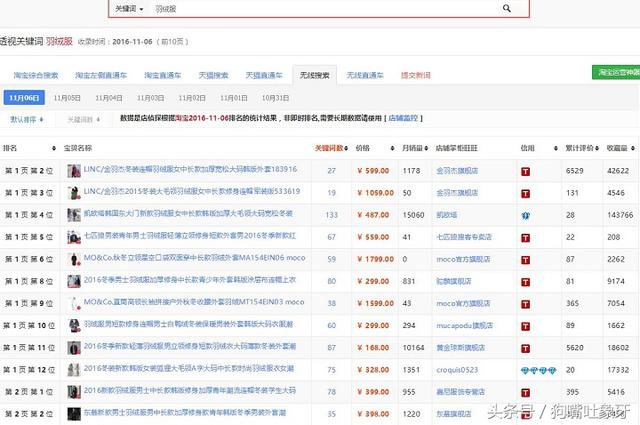The height and width of the screenshot is (425, 640).
Task: Click Tmall T badge in ¥599.00 row
Action: (525, 171)
